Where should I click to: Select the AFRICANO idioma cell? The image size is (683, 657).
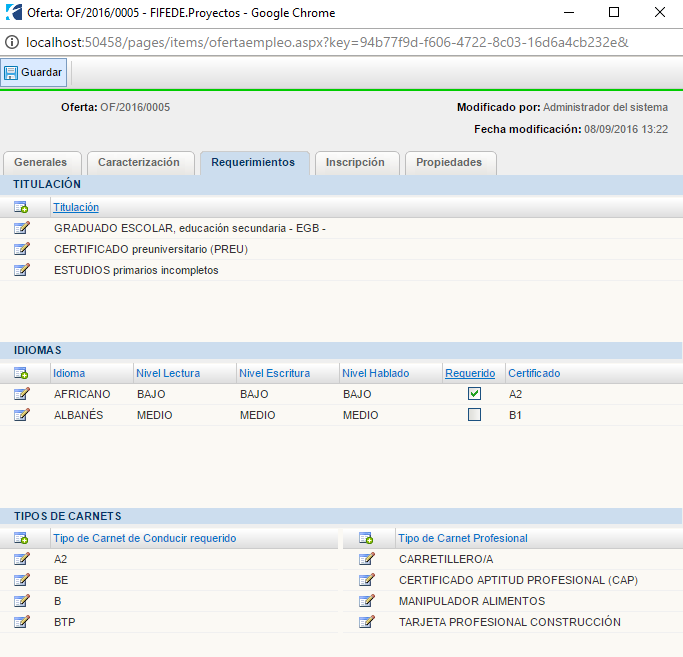coord(82,394)
